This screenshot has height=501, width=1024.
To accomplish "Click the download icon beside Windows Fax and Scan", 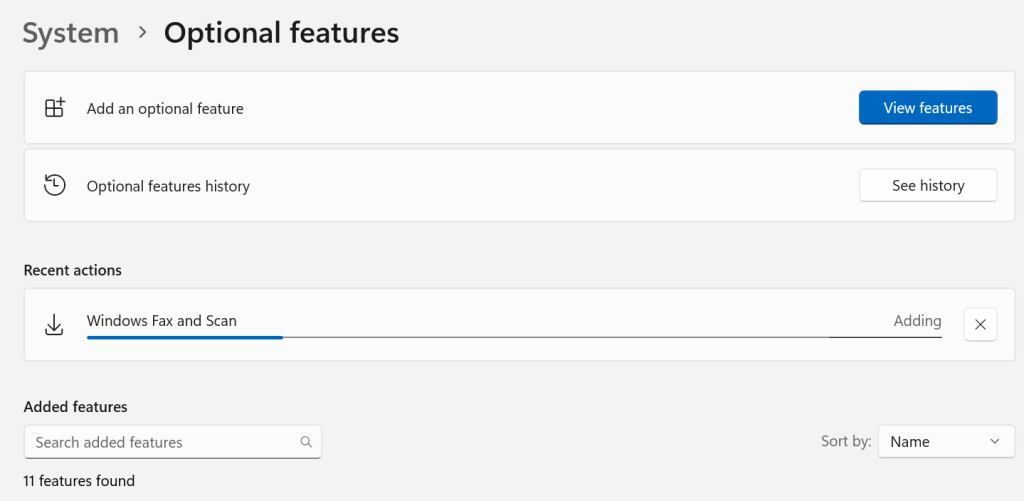I will [x=55, y=325].
